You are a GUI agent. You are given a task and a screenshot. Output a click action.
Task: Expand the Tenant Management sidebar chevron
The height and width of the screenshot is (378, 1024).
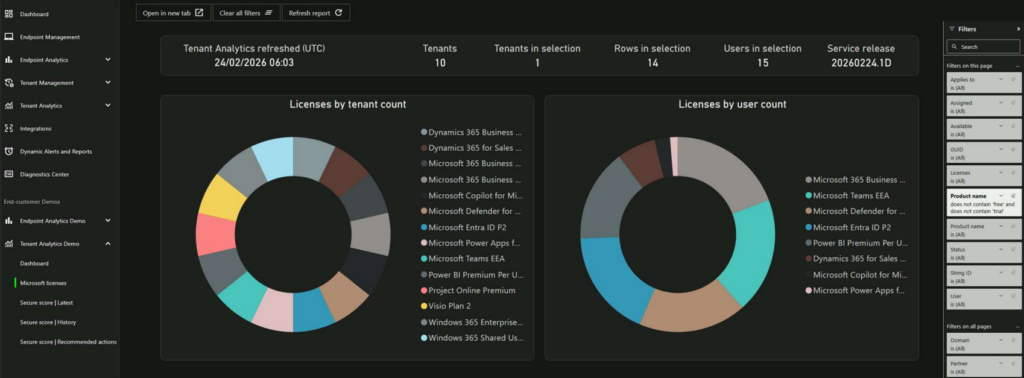click(x=108, y=83)
